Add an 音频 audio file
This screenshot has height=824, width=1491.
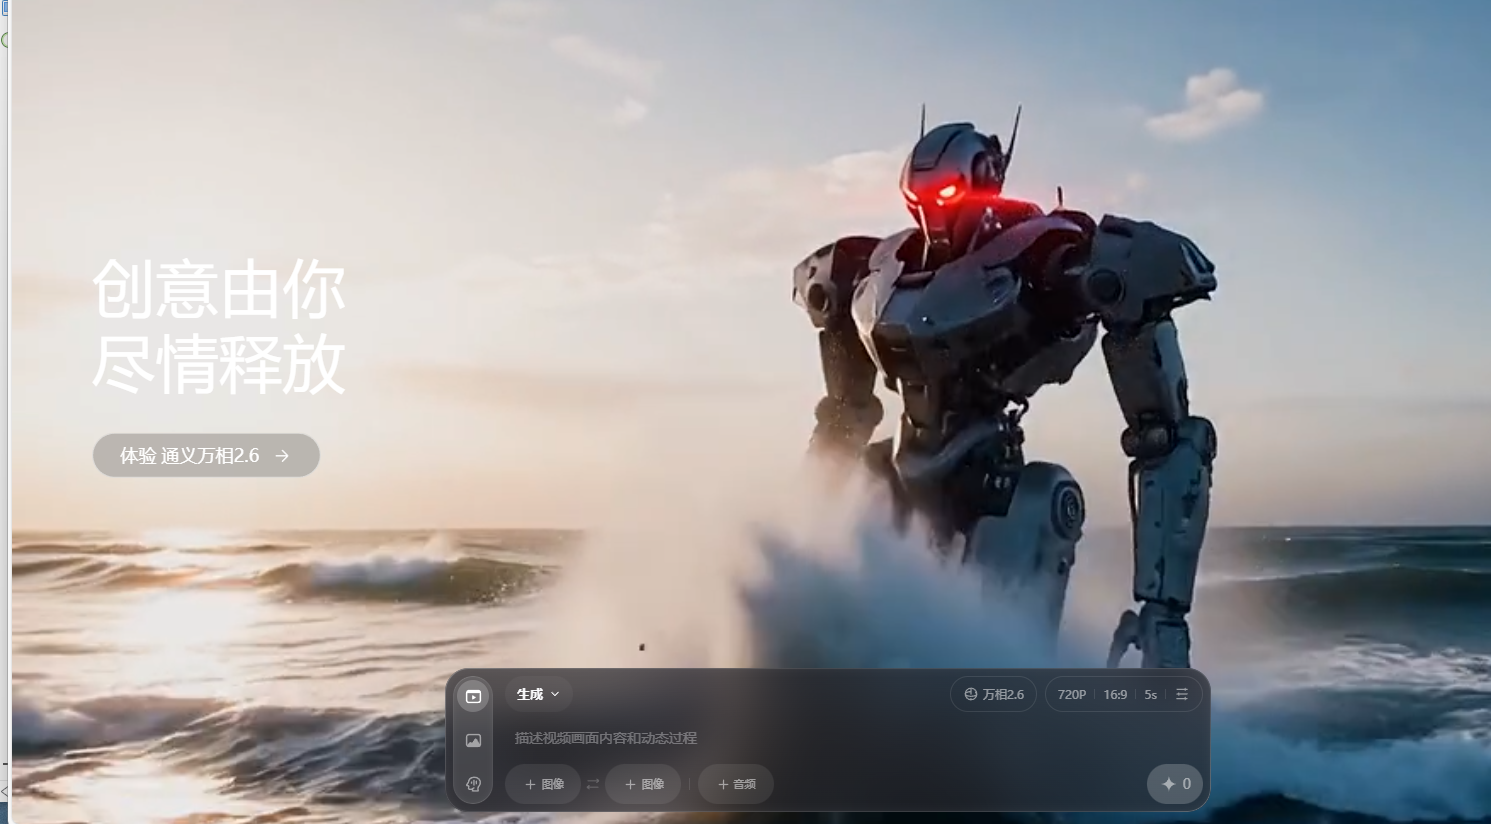tap(736, 784)
